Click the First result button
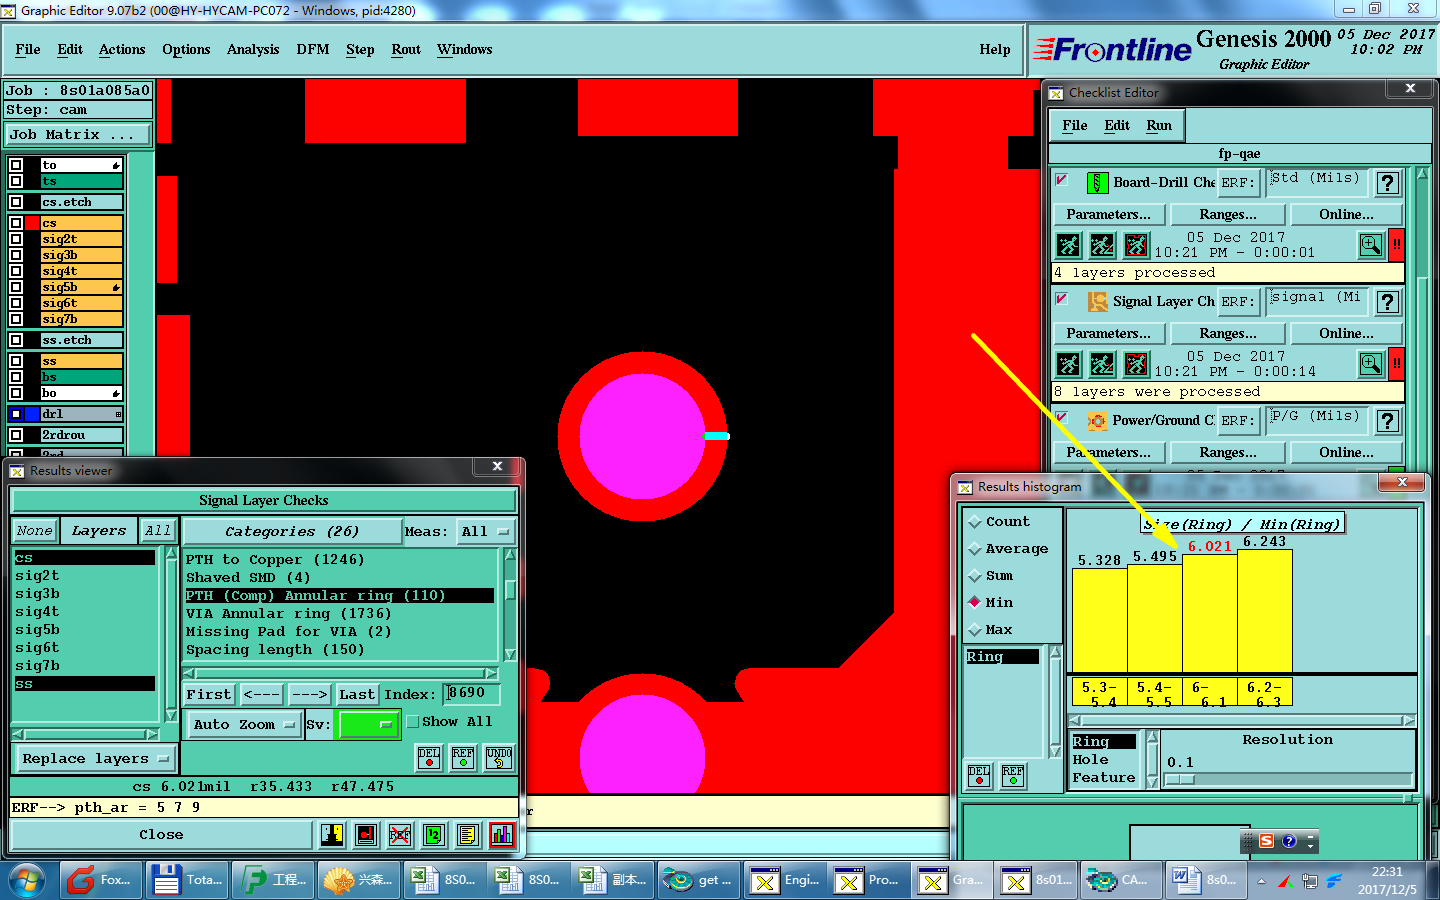This screenshot has height=900, width=1440. (209, 694)
